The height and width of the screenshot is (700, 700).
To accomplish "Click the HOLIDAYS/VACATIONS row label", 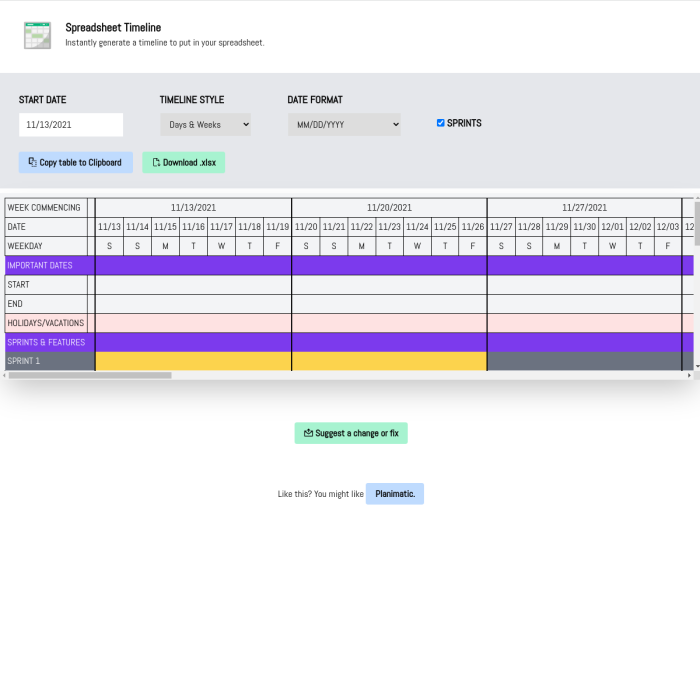I will pos(46,323).
